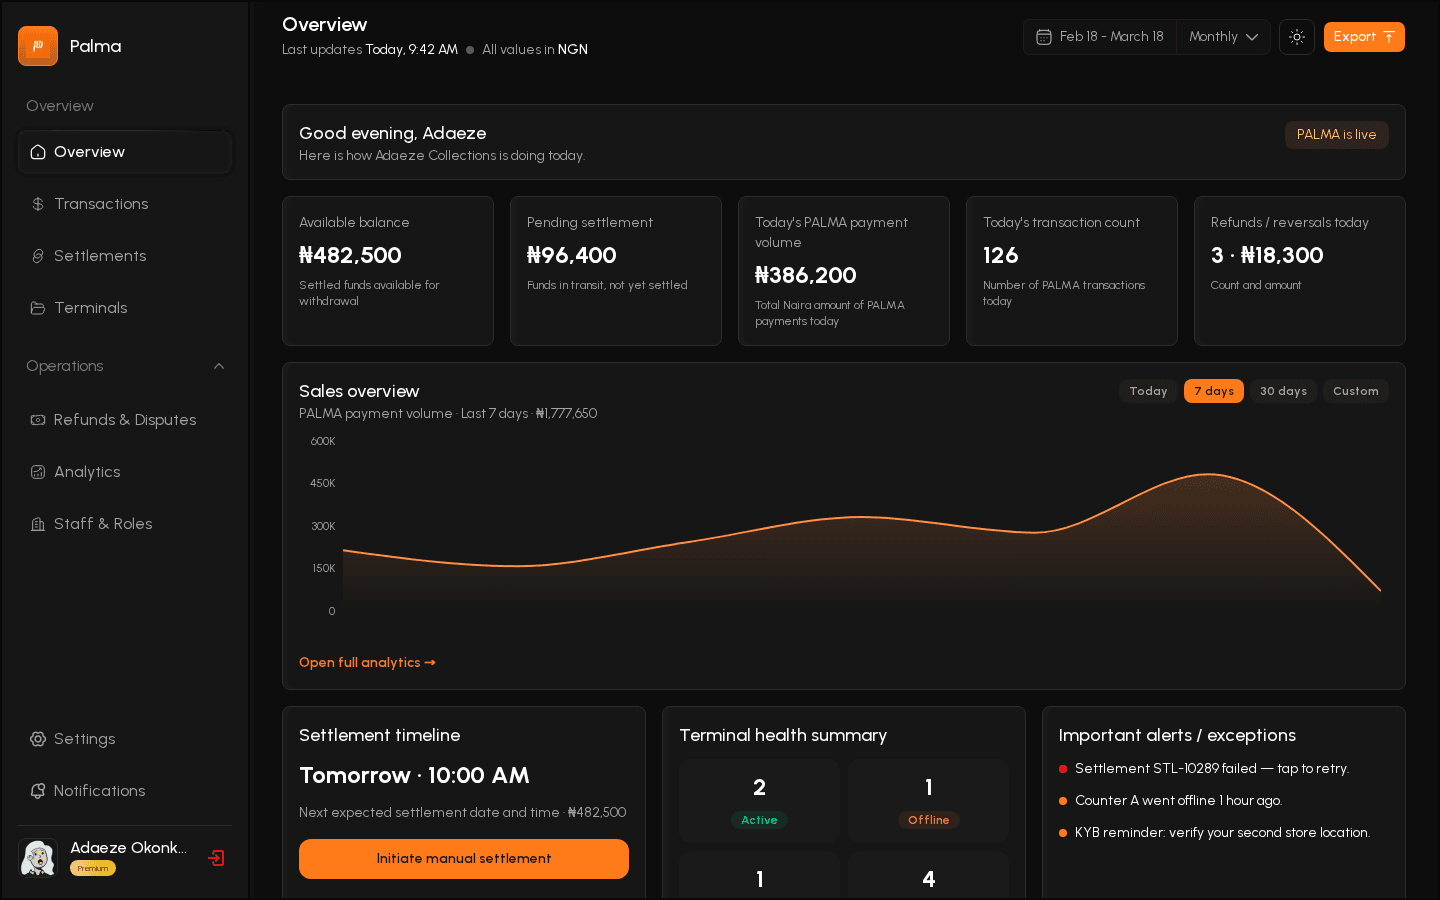Open the Transactions menu item

coord(125,204)
